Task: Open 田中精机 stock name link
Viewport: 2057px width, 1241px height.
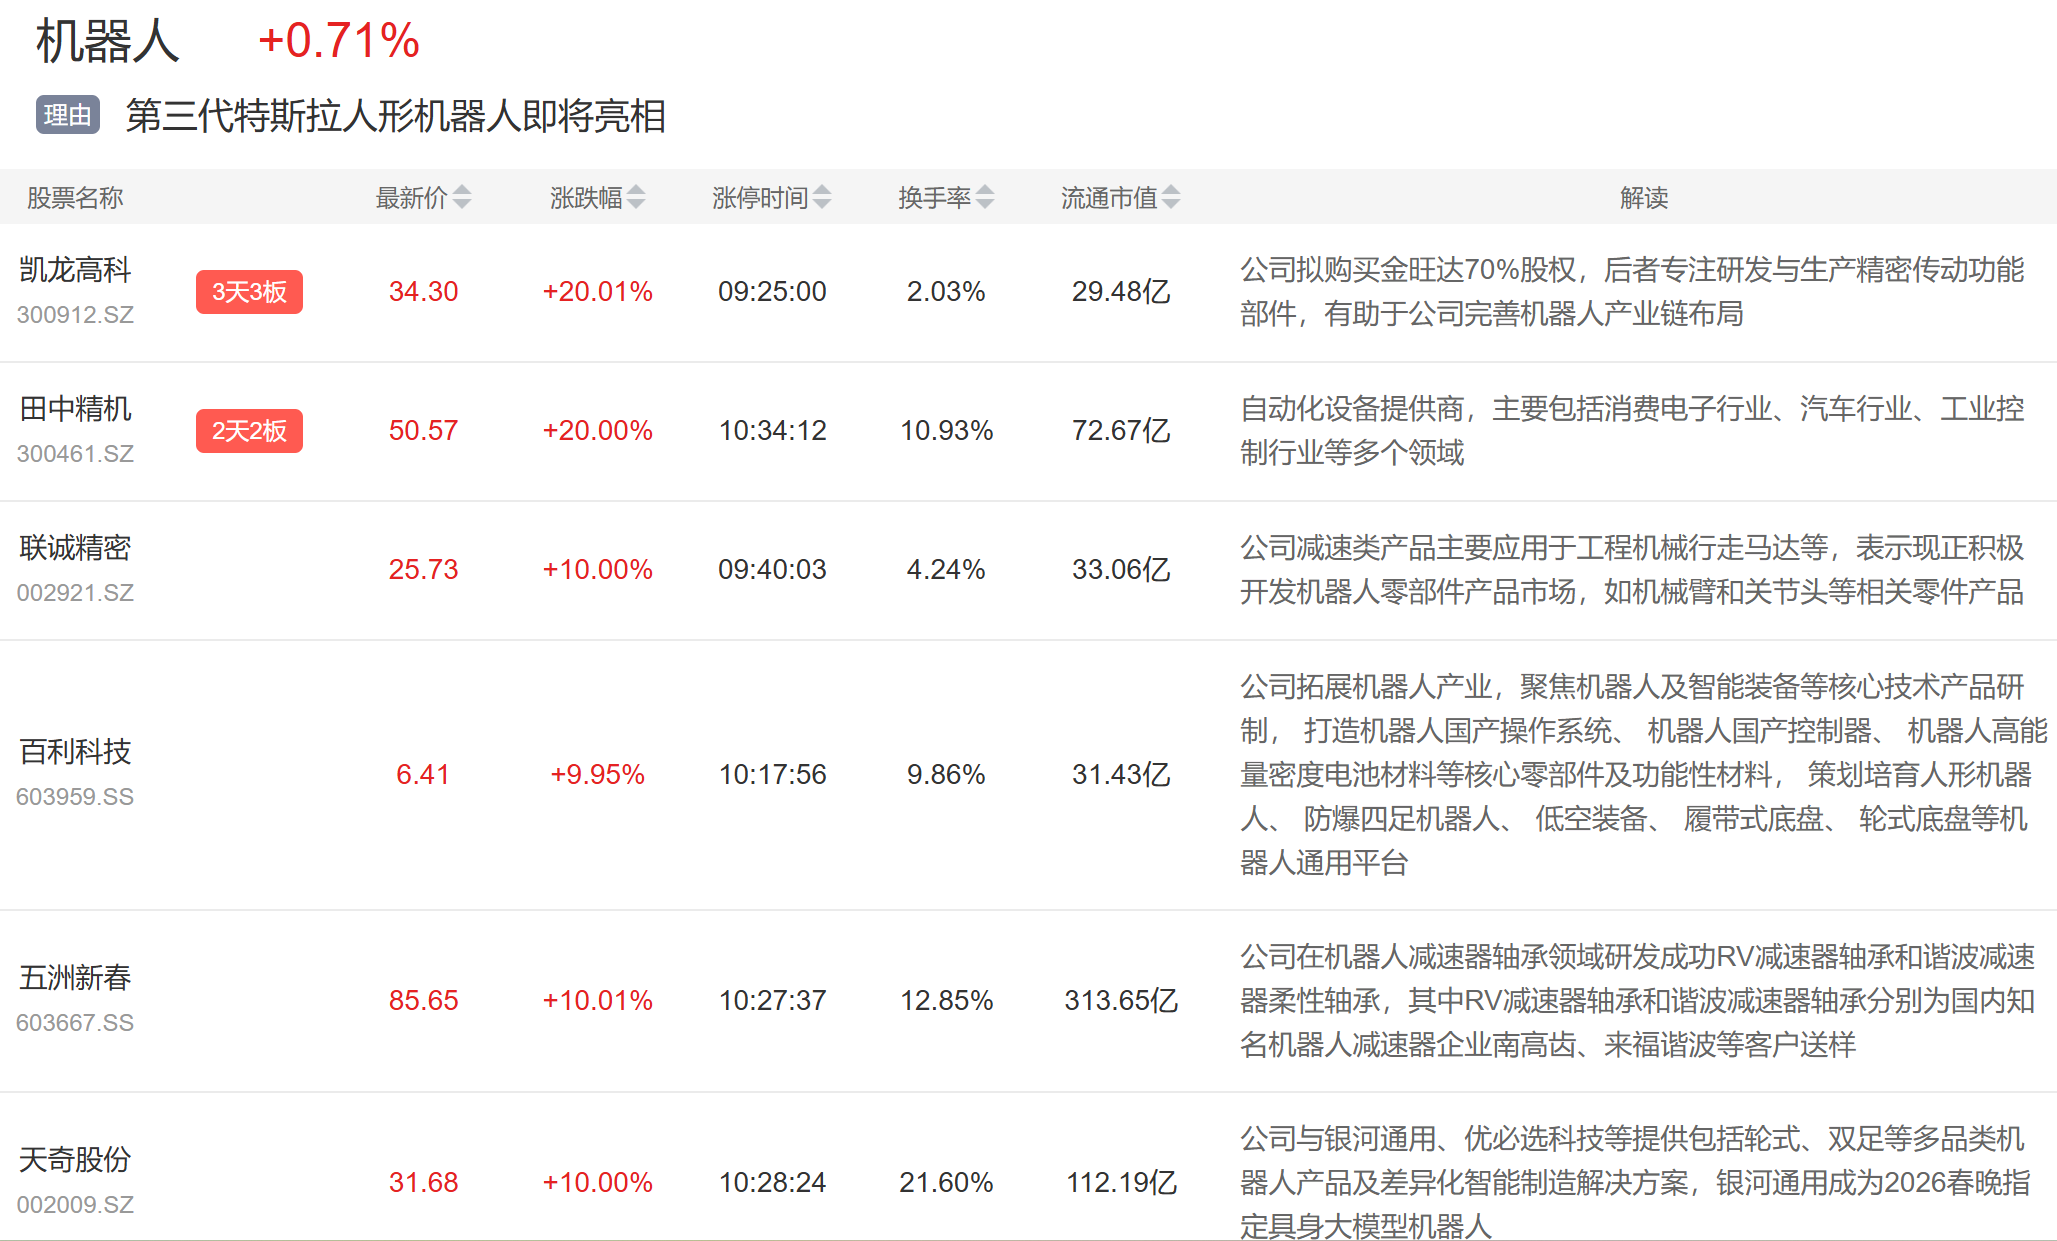Action: coord(75,409)
